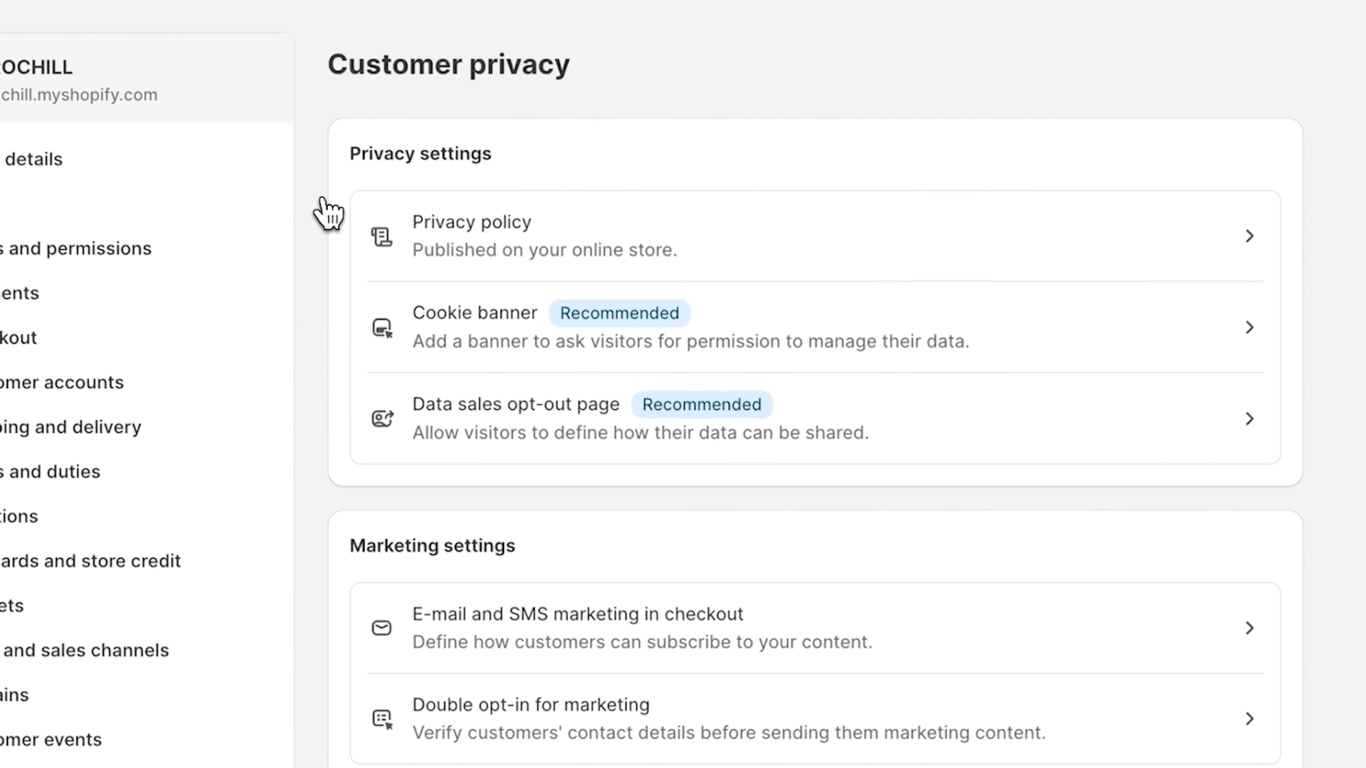1366x768 pixels.
Task: Open Cookie banner settings
Action: pos(475,313)
